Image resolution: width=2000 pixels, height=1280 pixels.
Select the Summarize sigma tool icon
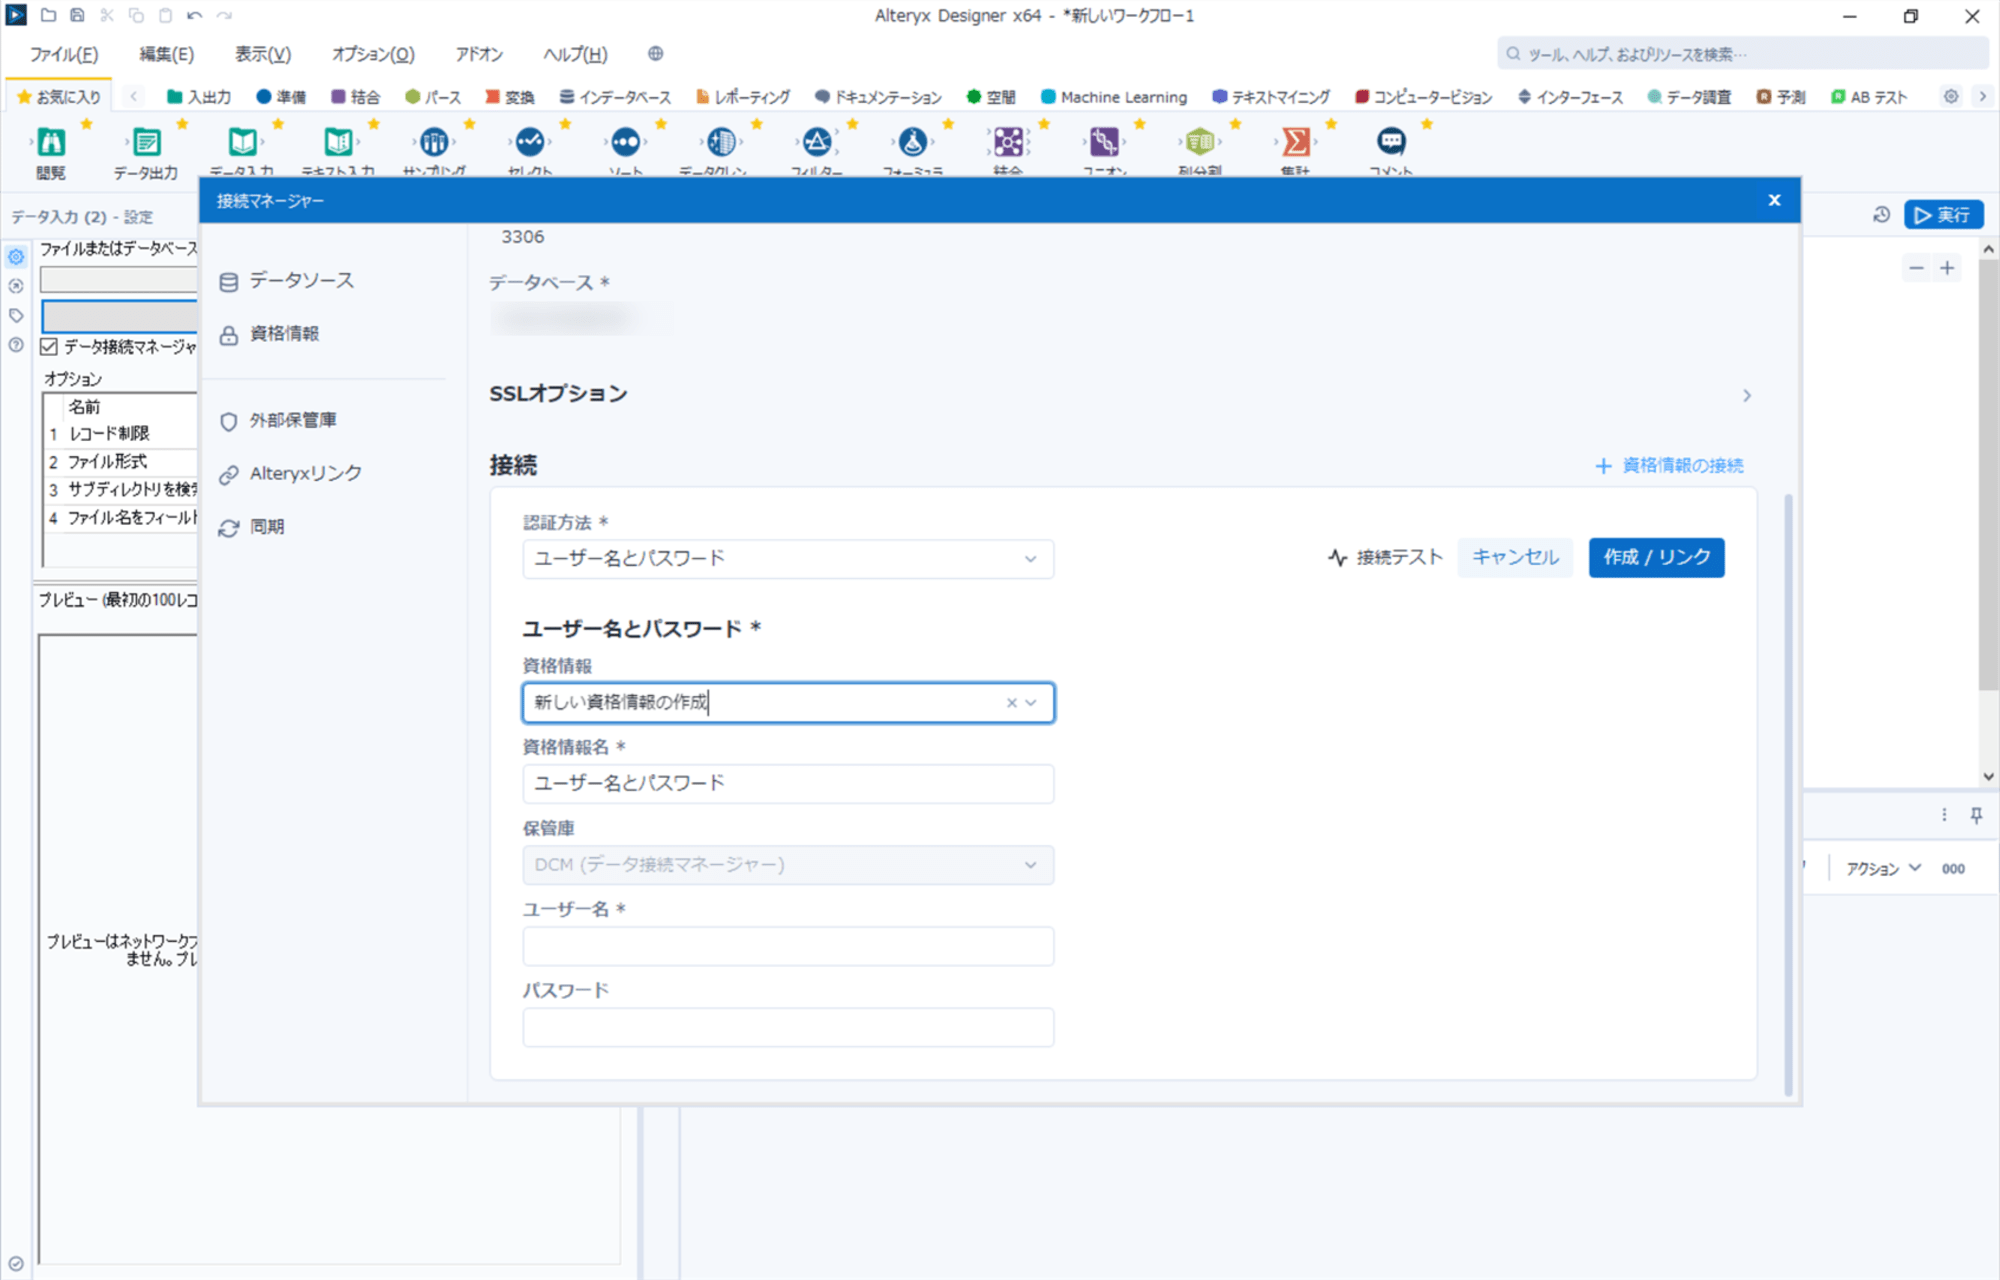tap(1296, 143)
